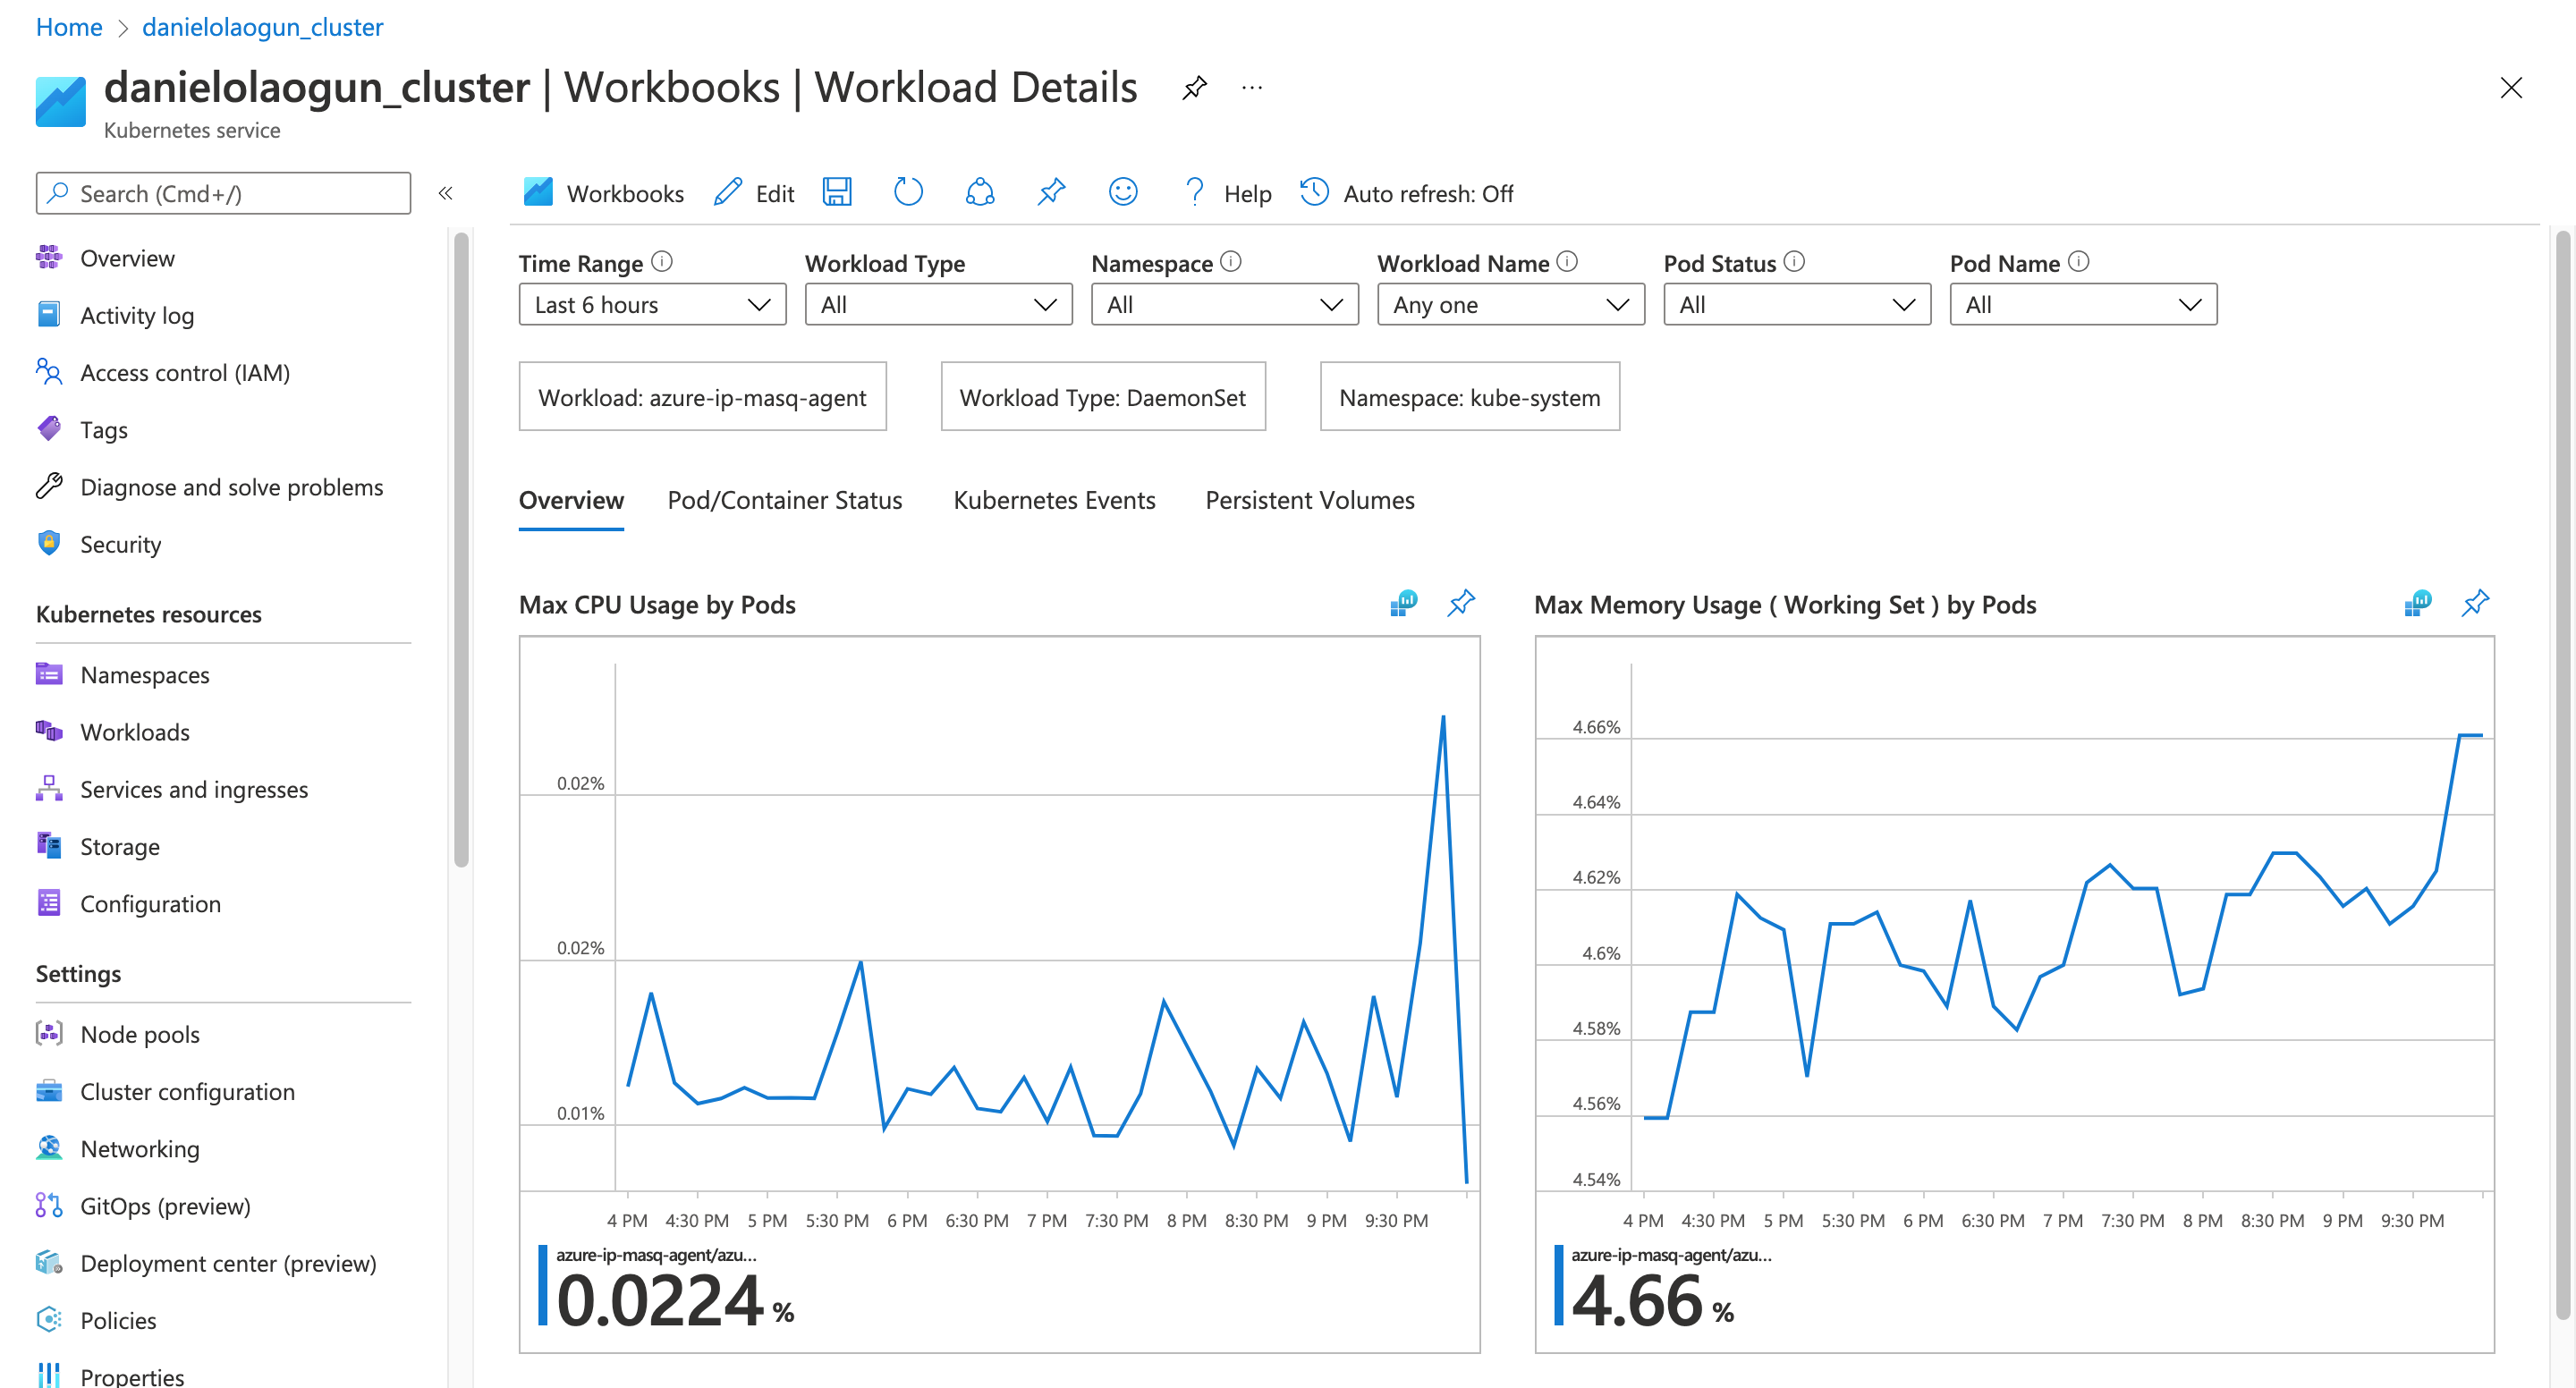Click Workload Type: DaemonSet tile
This screenshot has width=2576, height=1388.
[x=1103, y=396]
